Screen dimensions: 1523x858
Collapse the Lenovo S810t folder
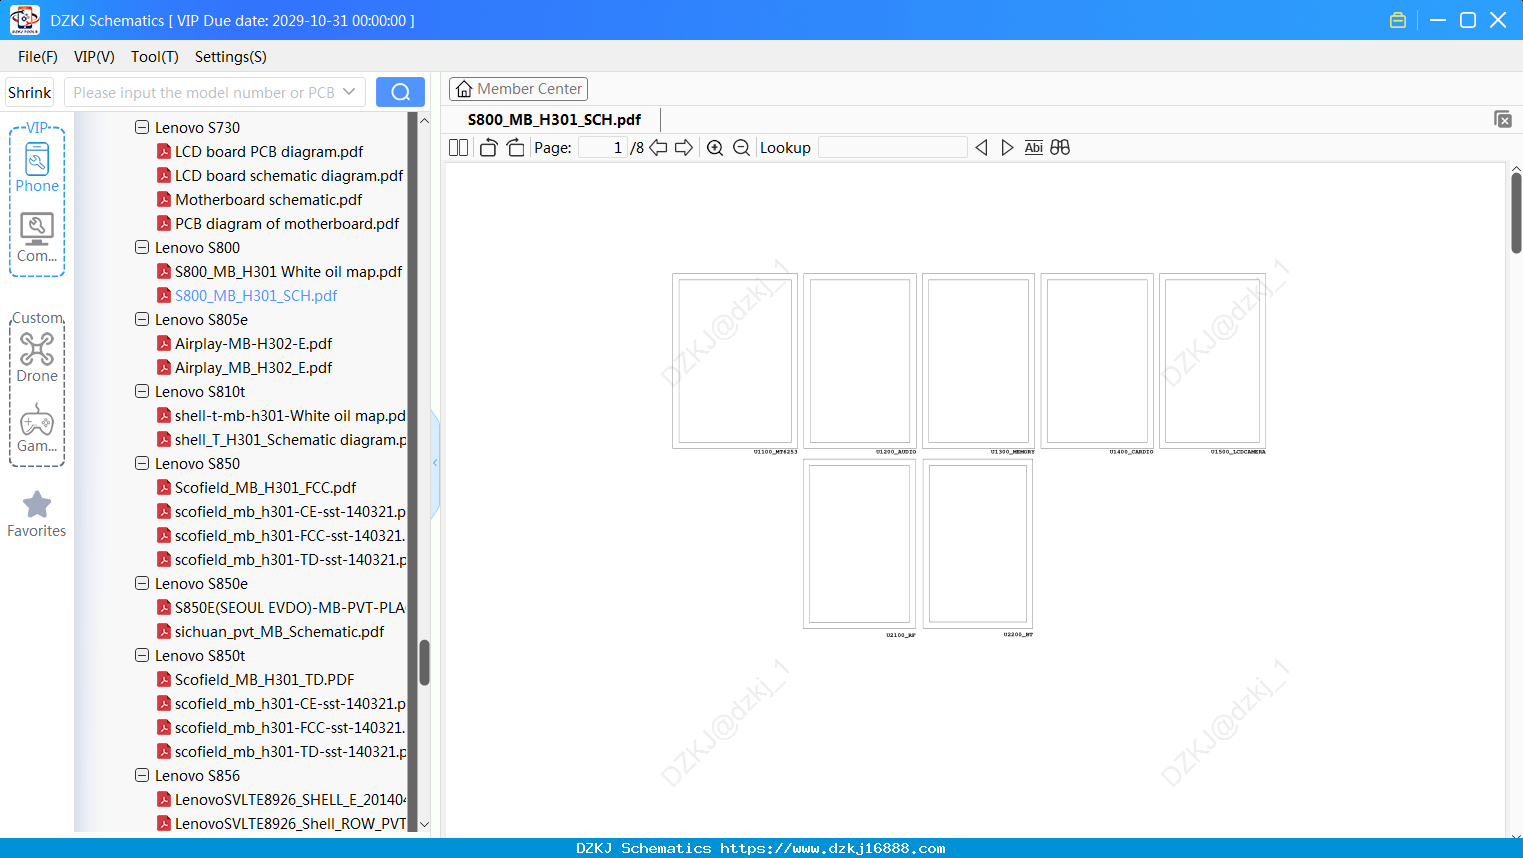[x=142, y=391]
